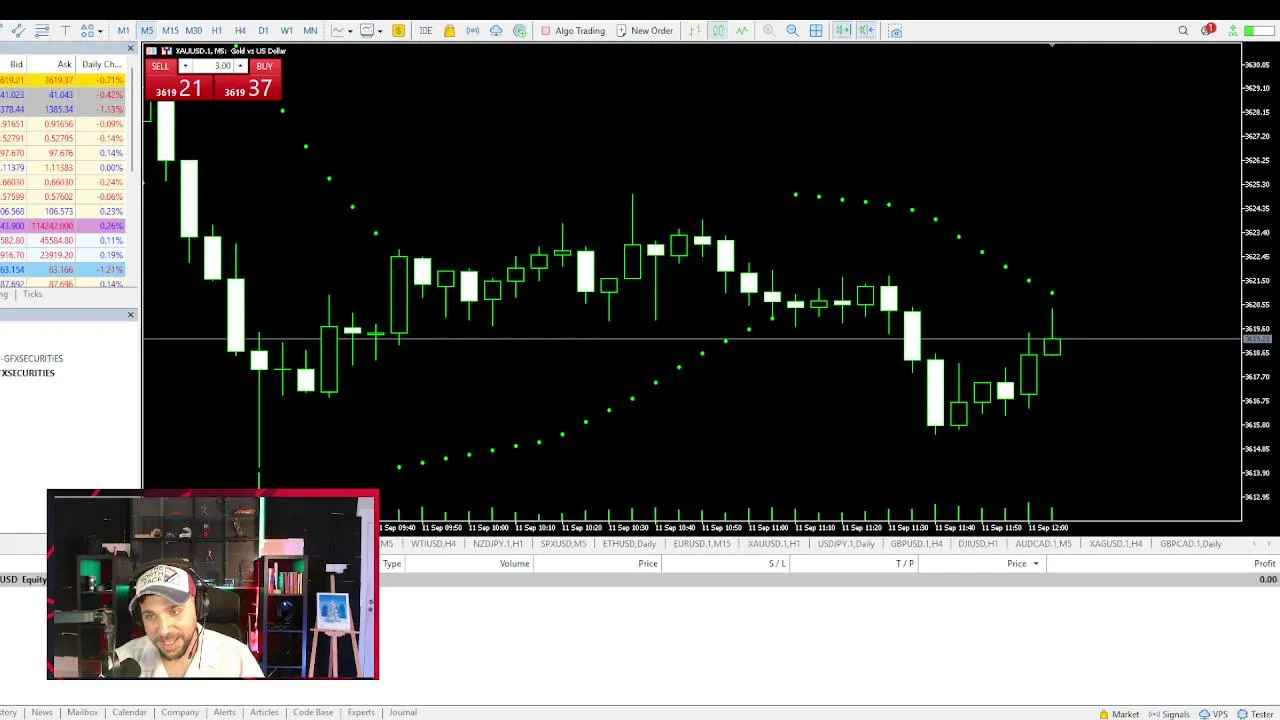This screenshot has width=1280, height=720.
Task: Open Market from the status bar
Action: (x=1119, y=714)
